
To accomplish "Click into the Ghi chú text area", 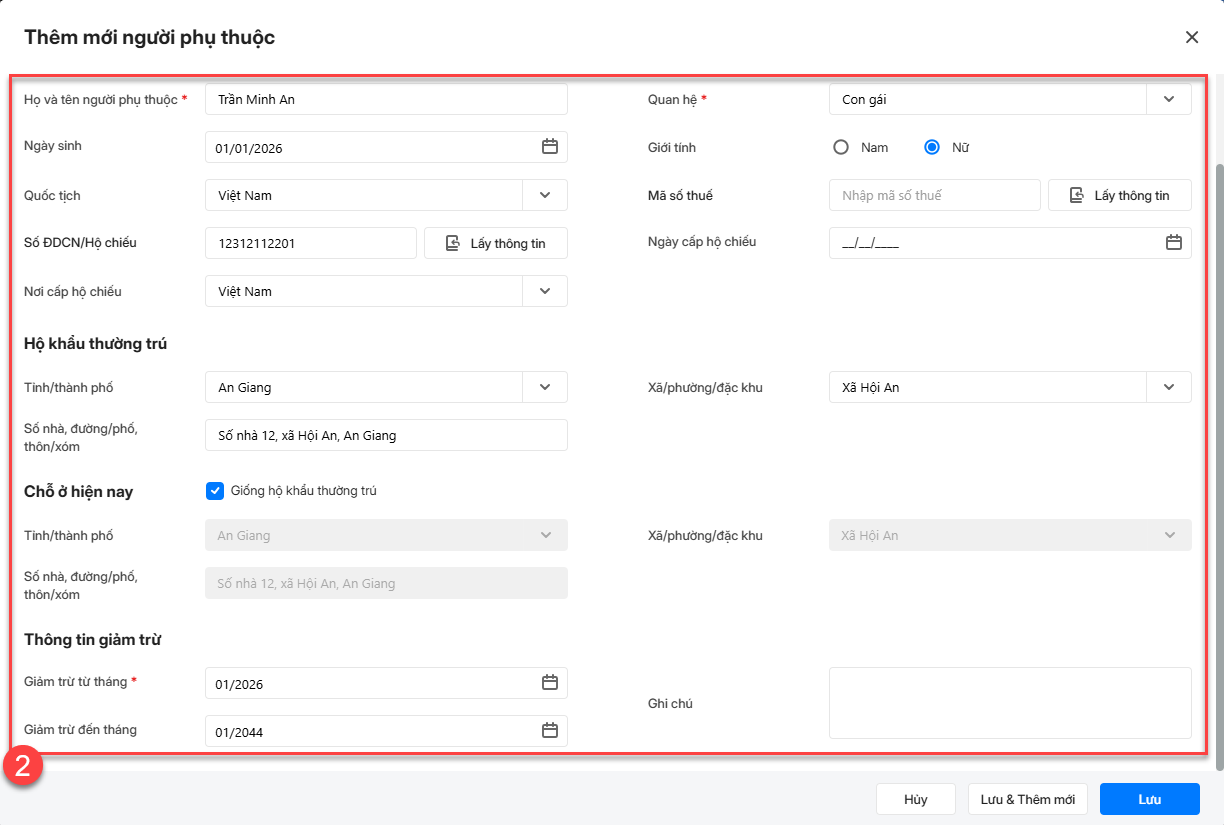I will click(x=1010, y=703).
